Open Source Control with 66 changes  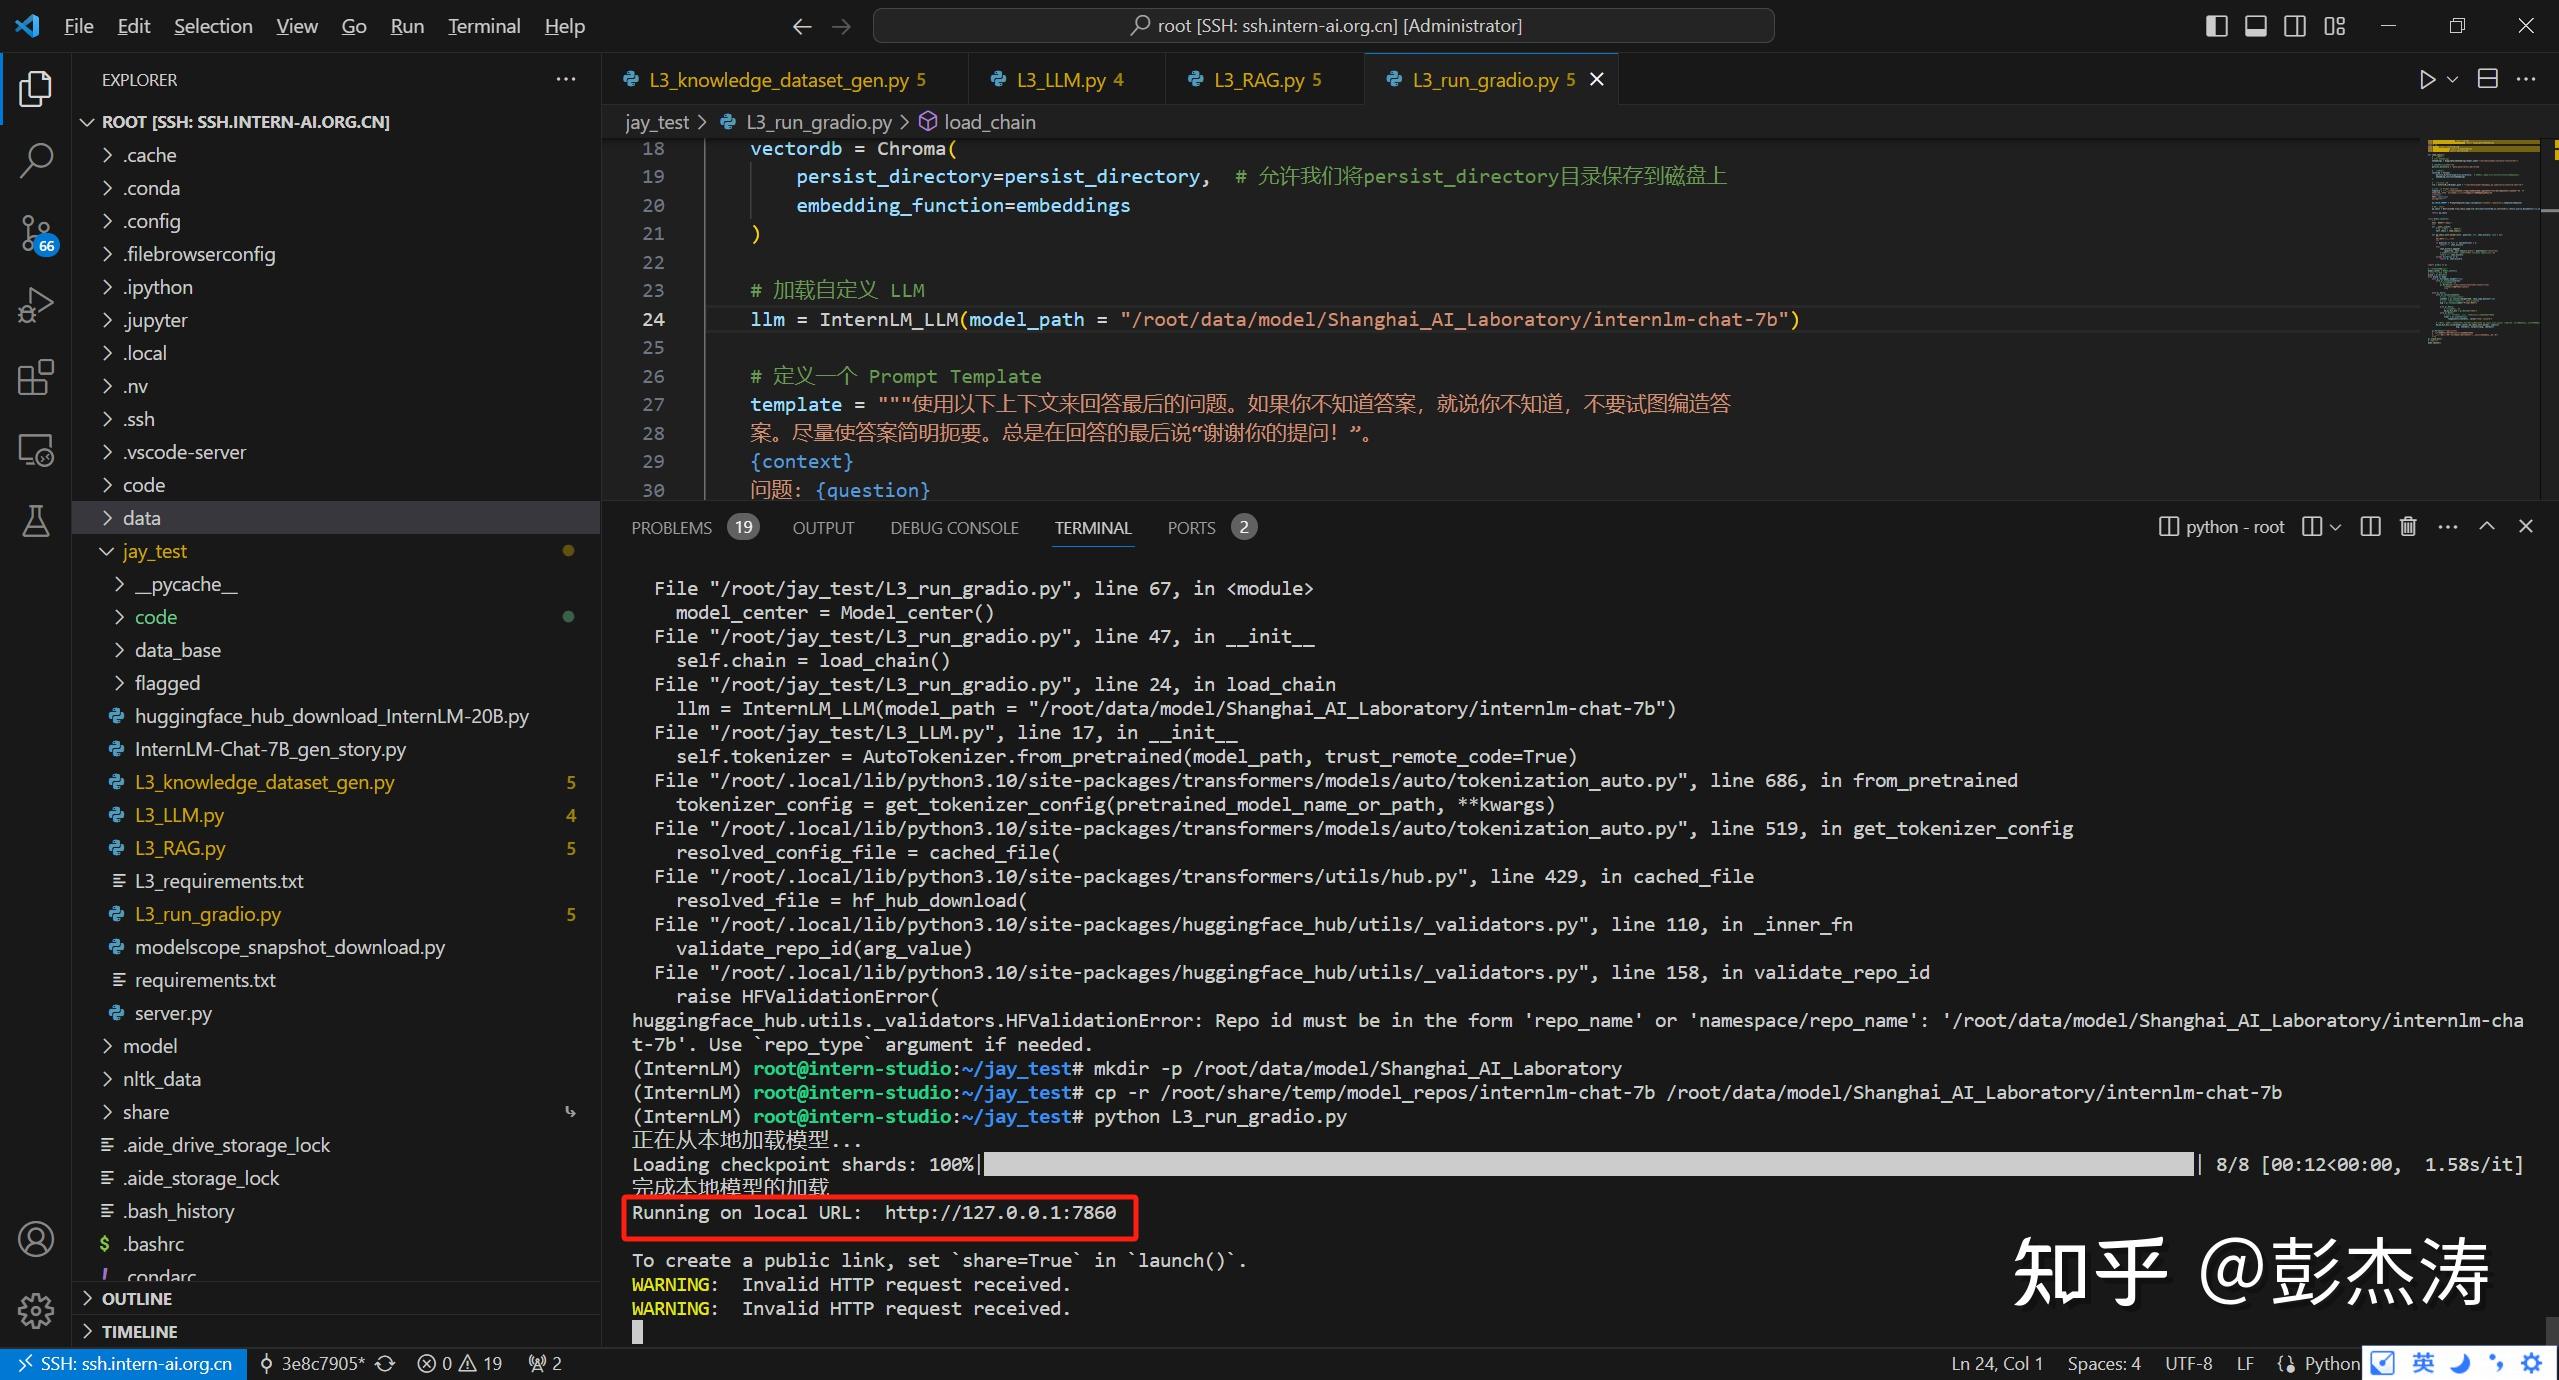pos(36,232)
